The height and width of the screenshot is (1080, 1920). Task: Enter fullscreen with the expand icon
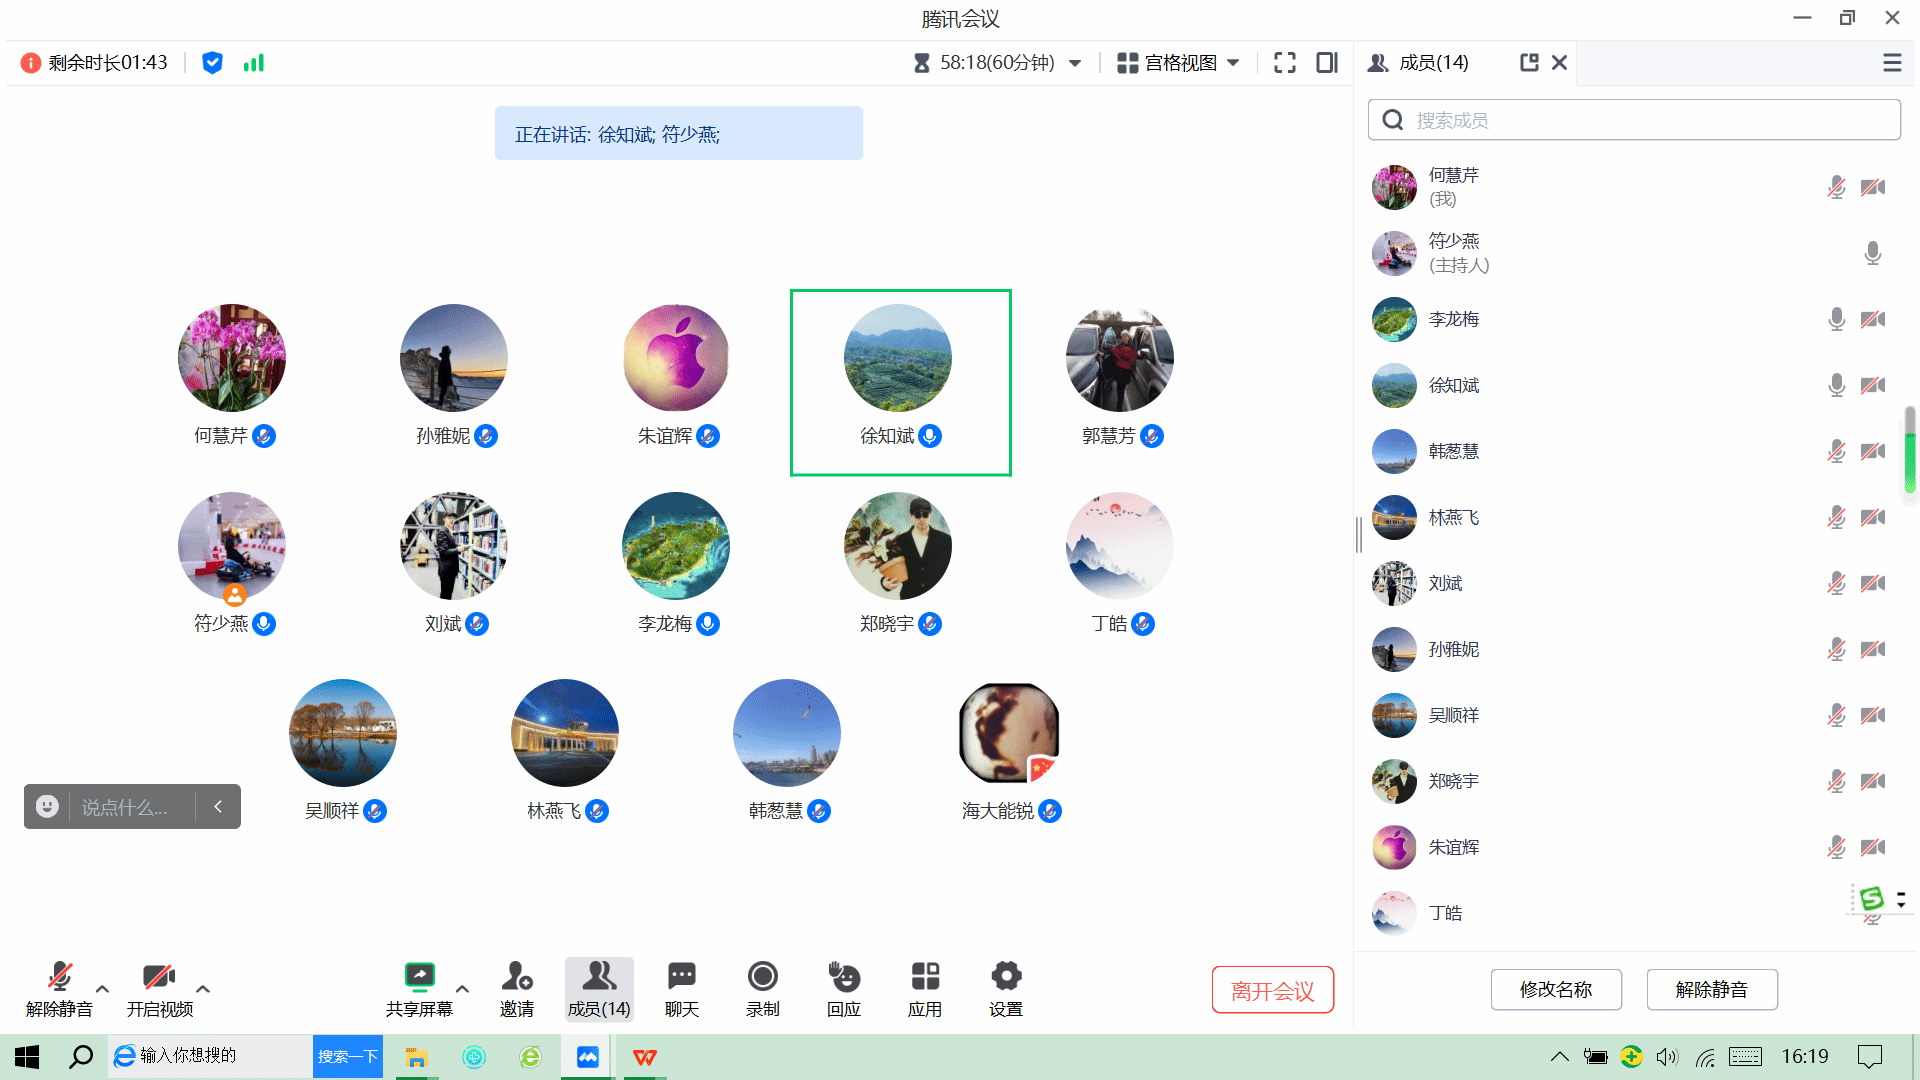coord(1285,63)
